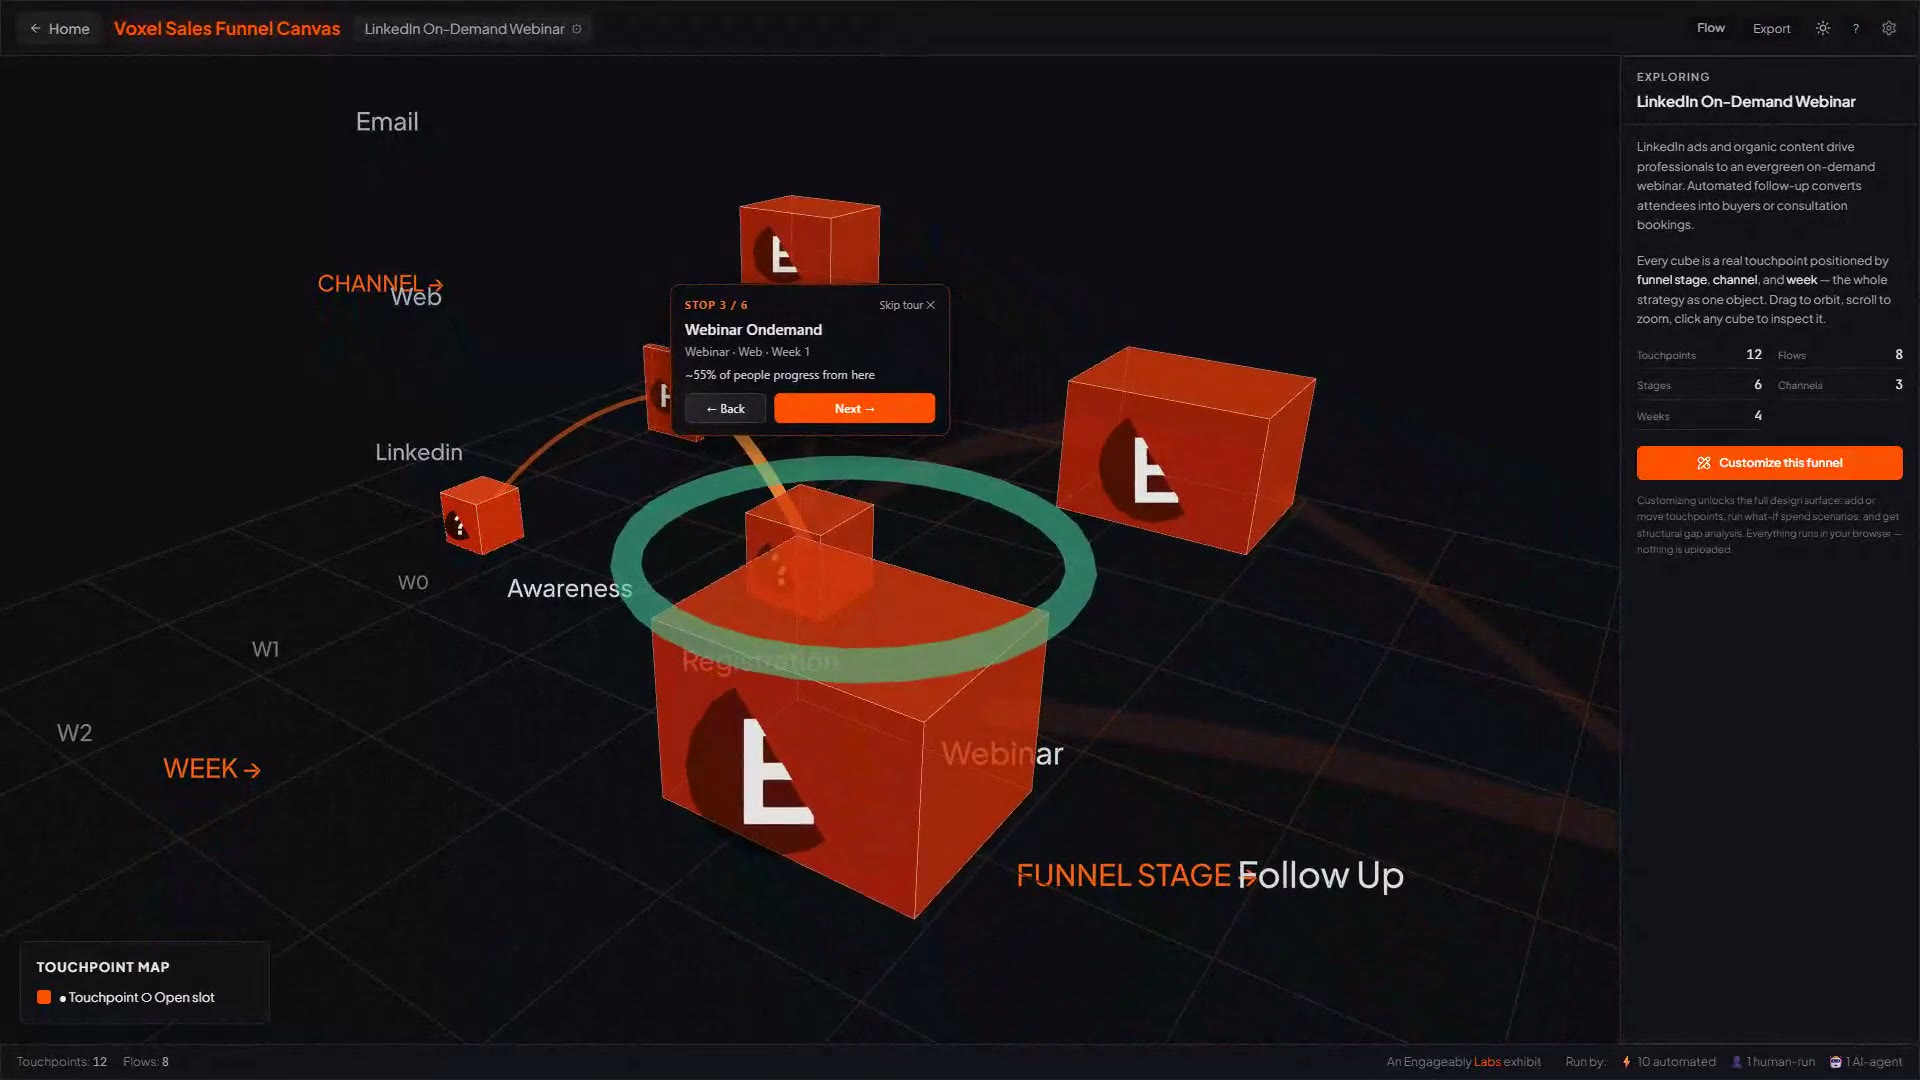Click the Touchpoints: 12 status bar entry
This screenshot has height=1080, width=1920.
pos(62,1062)
